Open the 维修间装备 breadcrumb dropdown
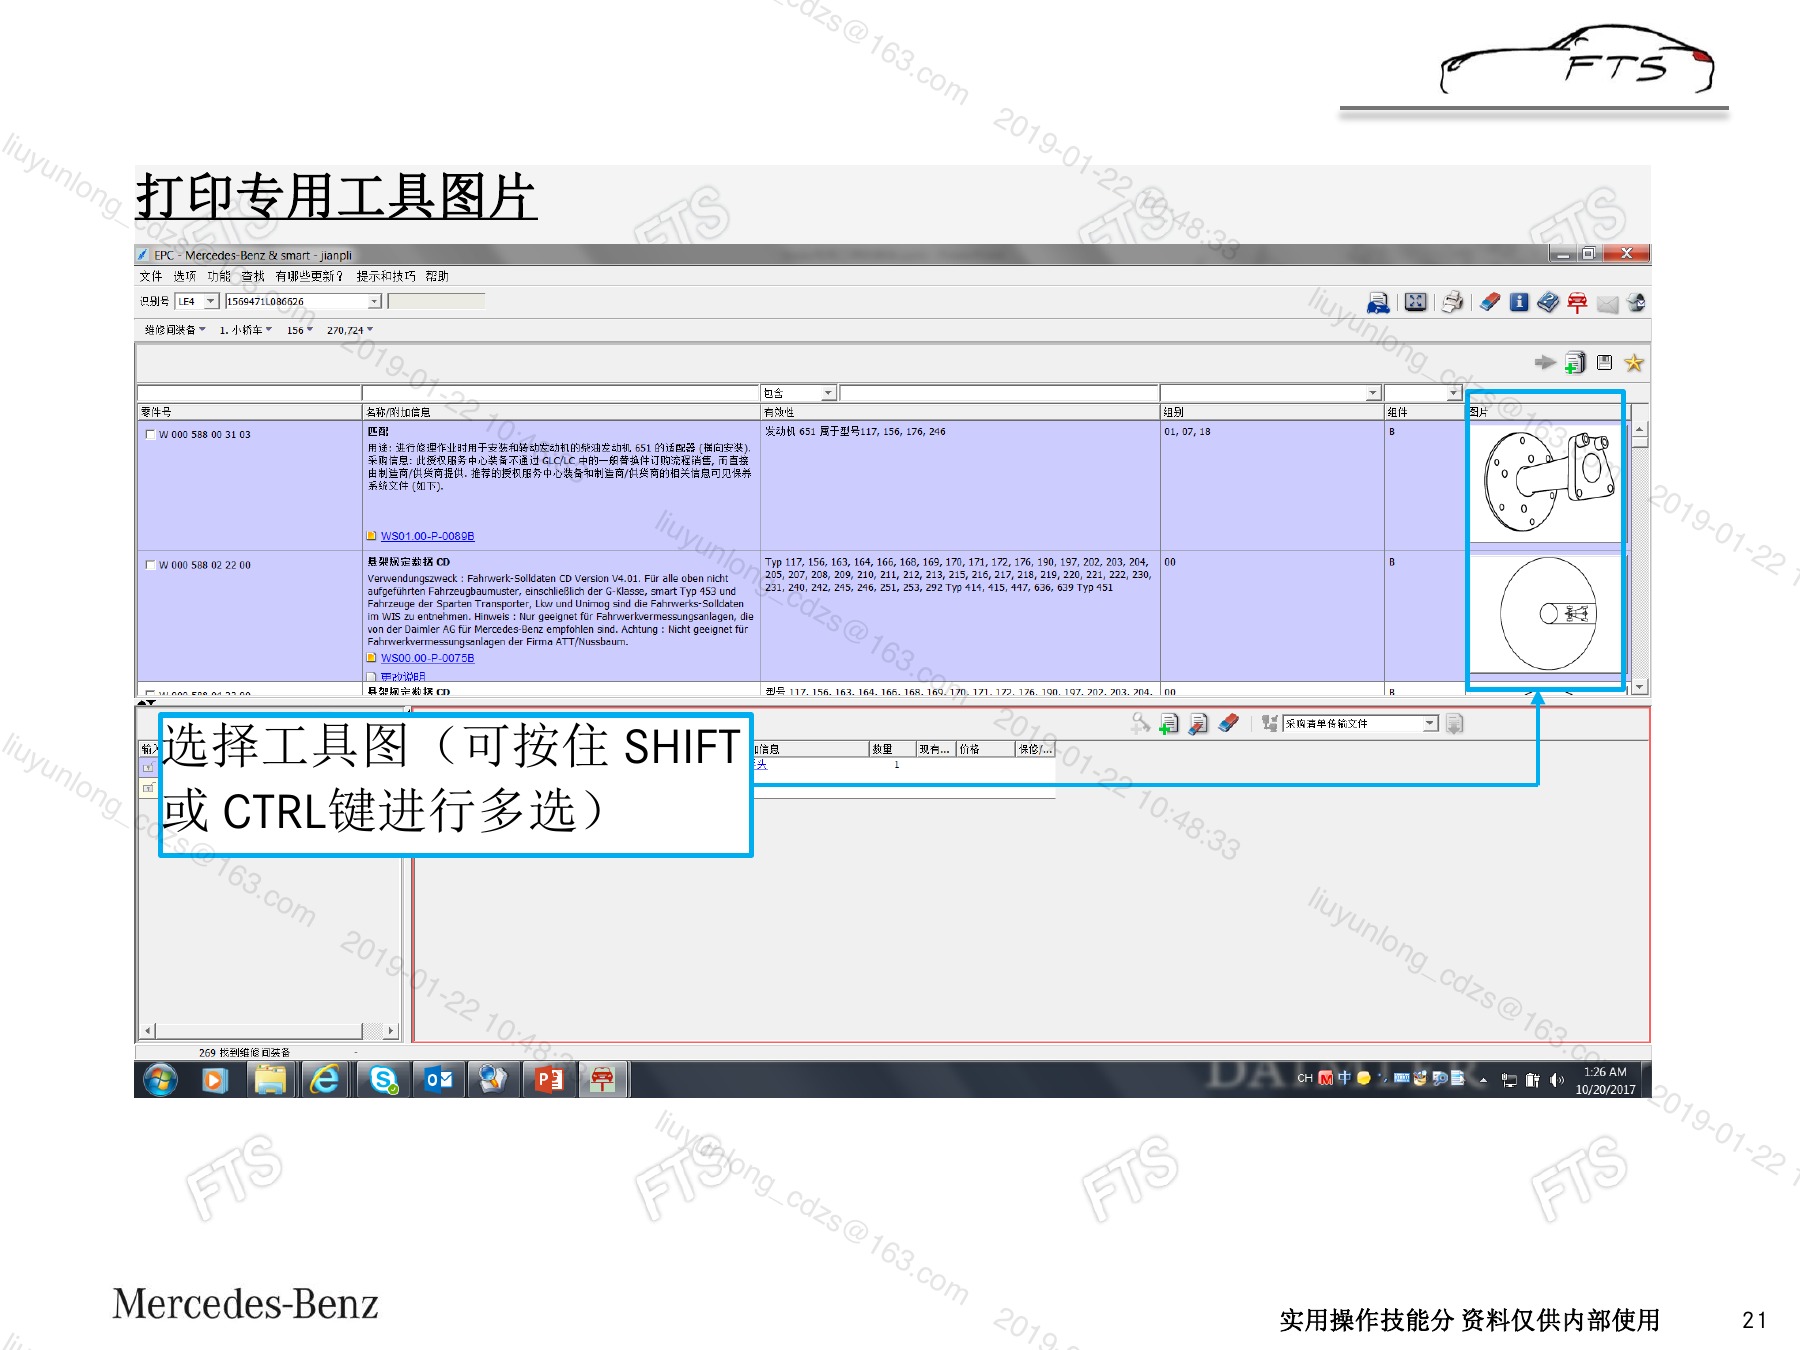 click(x=175, y=330)
